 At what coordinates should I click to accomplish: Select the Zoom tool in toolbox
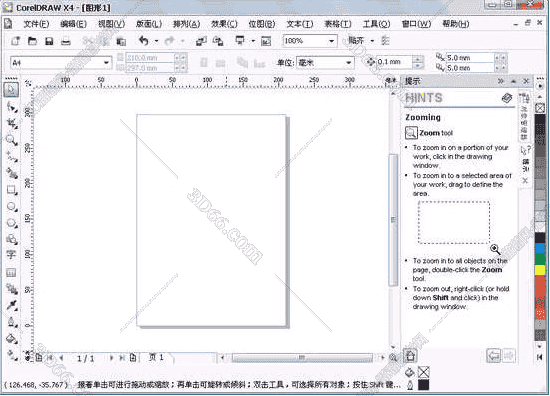pyautogui.click(x=12, y=140)
